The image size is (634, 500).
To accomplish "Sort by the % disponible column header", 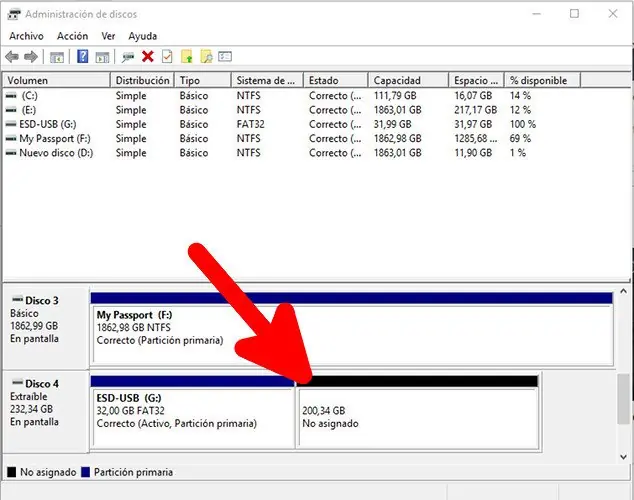I will pyautogui.click(x=542, y=80).
